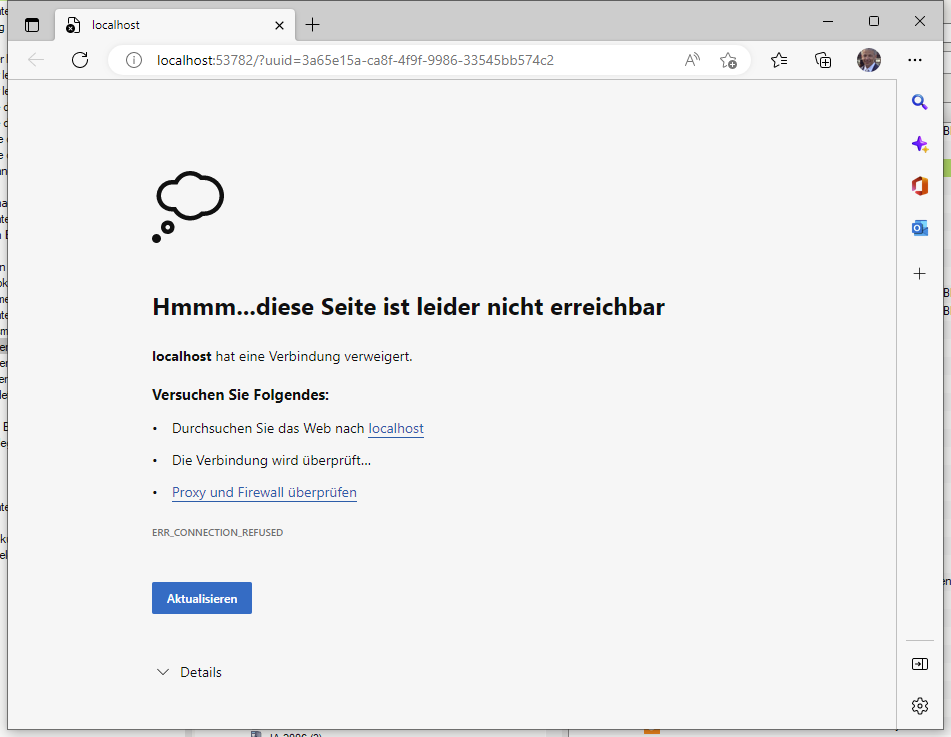The height and width of the screenshot is (737, 951).
Task: Click the address bar URL field
Action: coord(400,60)
